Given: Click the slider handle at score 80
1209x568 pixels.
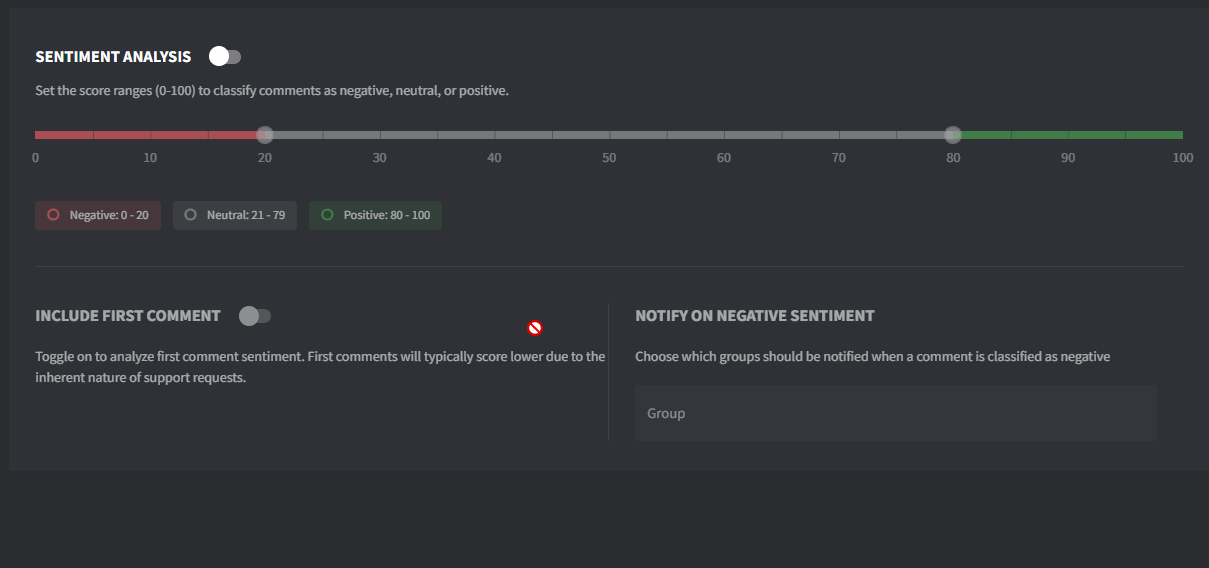Looking at the screenshot, I should [x=953, y=135].
